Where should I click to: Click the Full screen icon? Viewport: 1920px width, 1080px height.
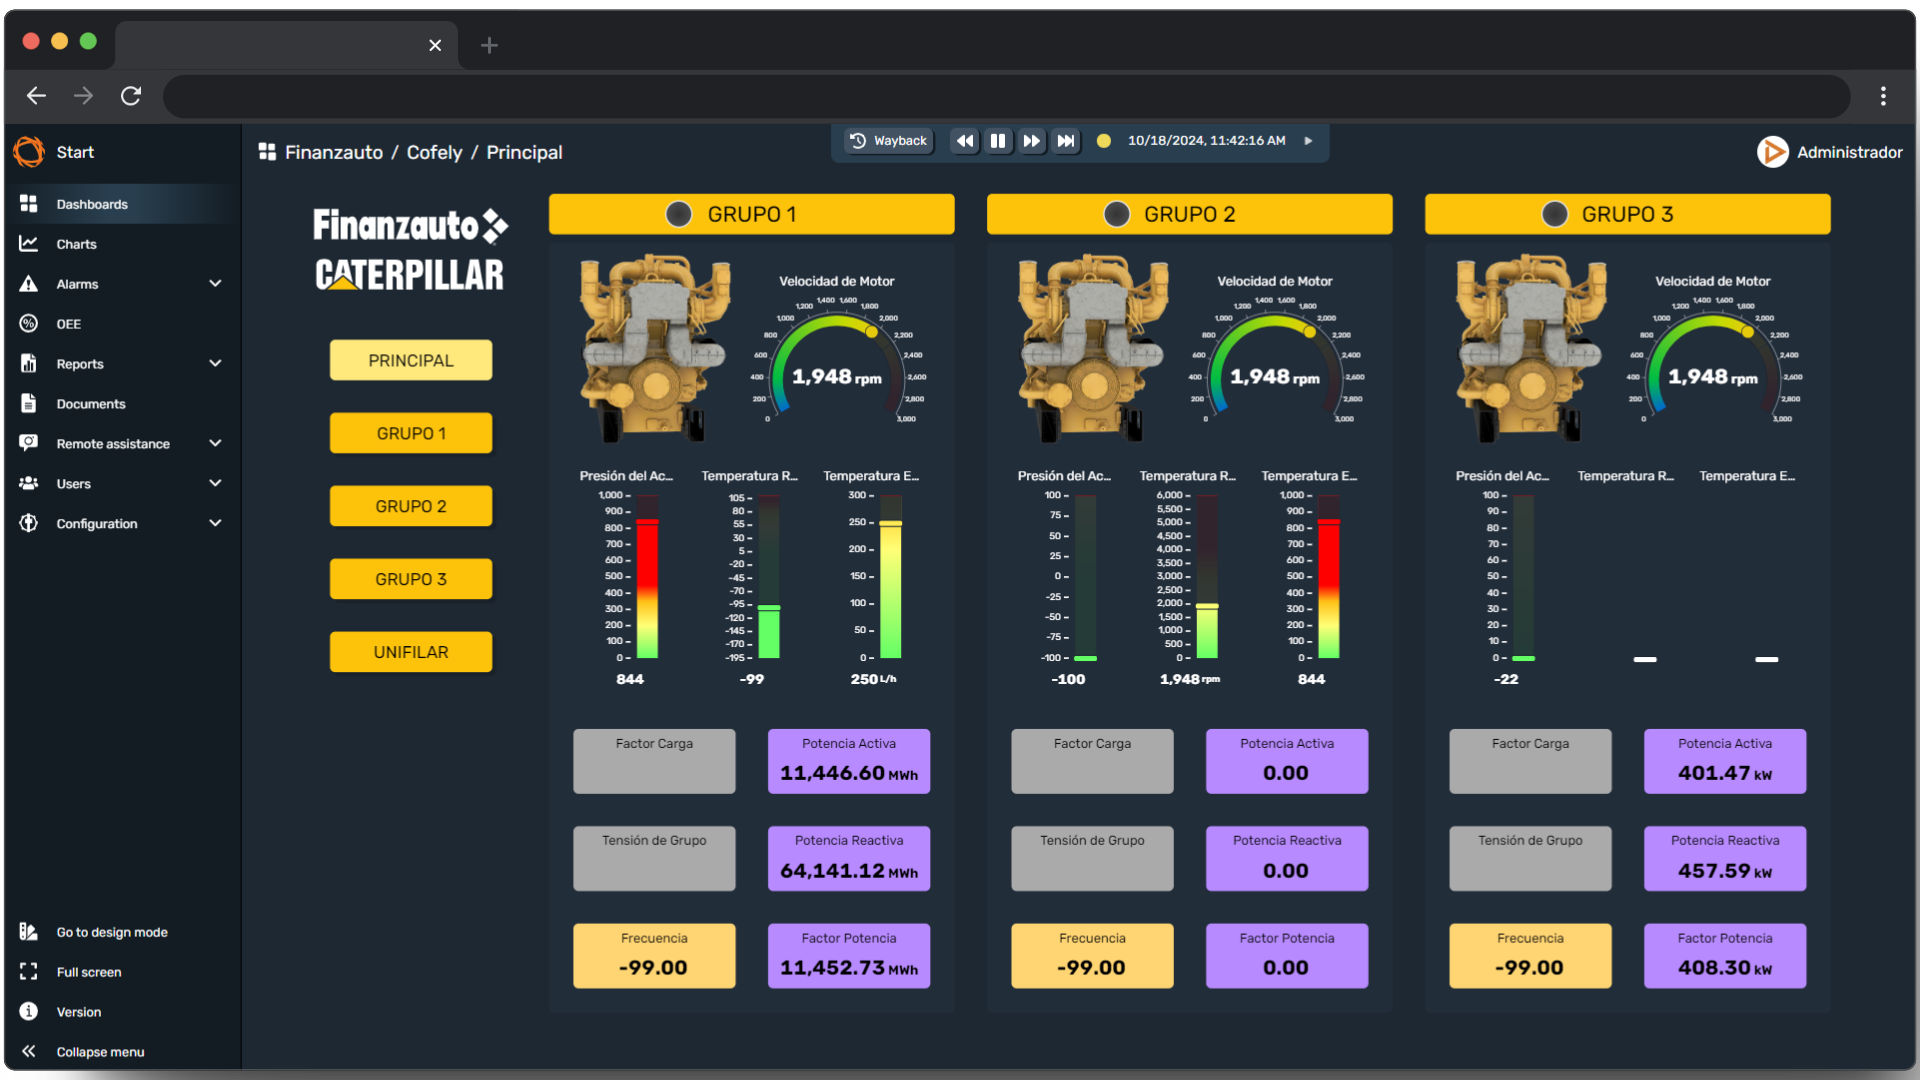click(x=29, y=972)
